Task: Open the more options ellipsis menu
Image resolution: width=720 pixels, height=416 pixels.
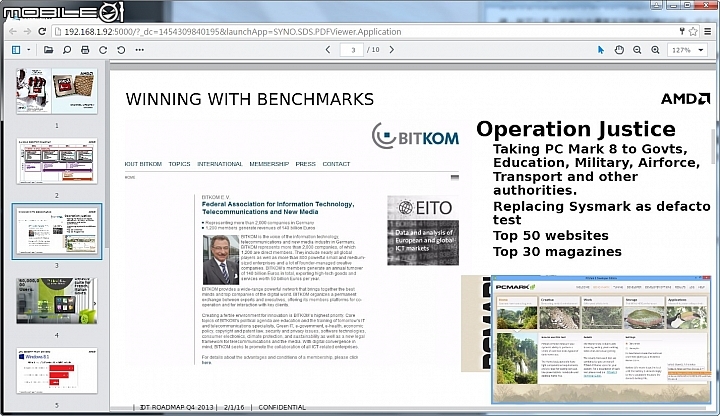Action: 140,50
